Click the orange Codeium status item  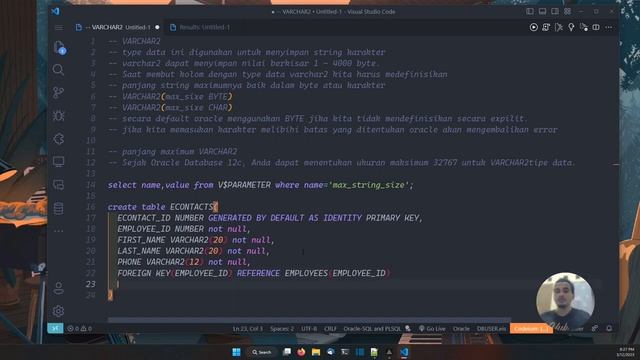(530, 328)
